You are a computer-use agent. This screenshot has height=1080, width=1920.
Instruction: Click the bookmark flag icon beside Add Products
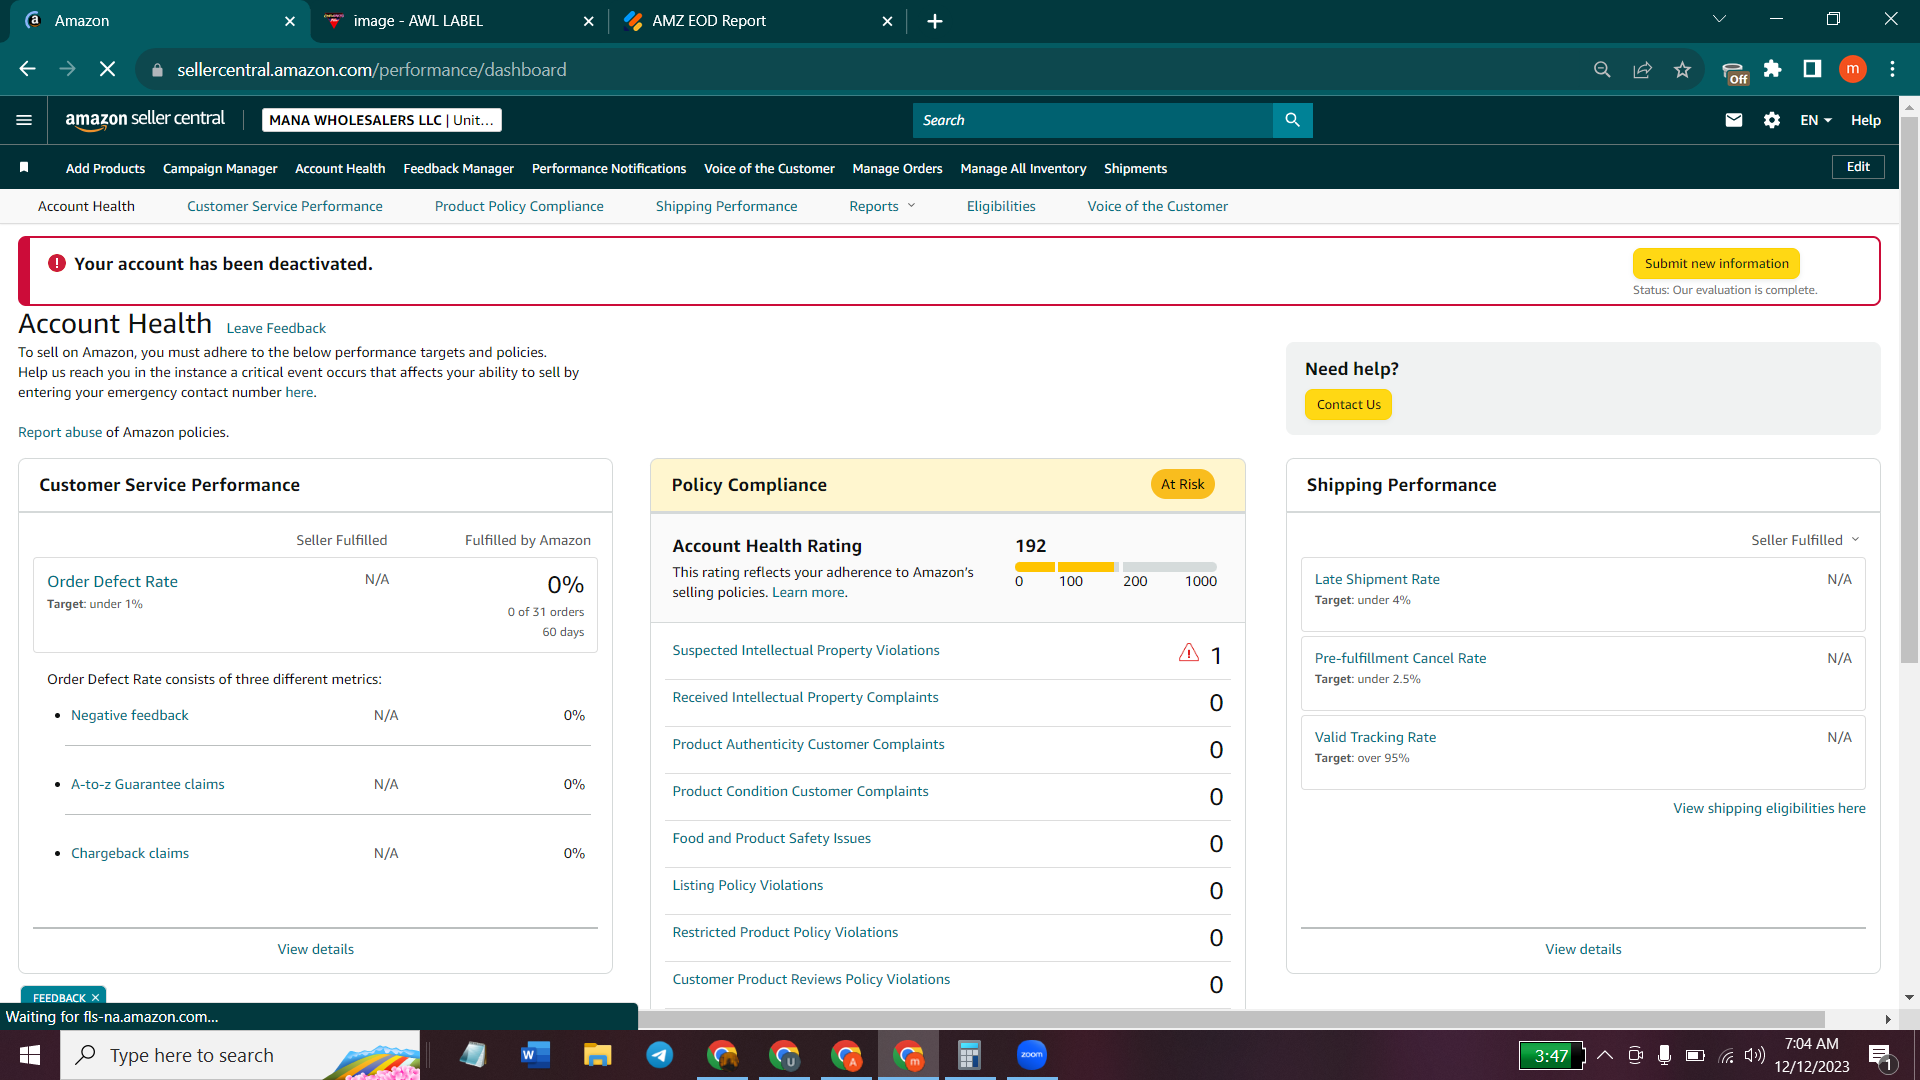[x=24, y=167]
